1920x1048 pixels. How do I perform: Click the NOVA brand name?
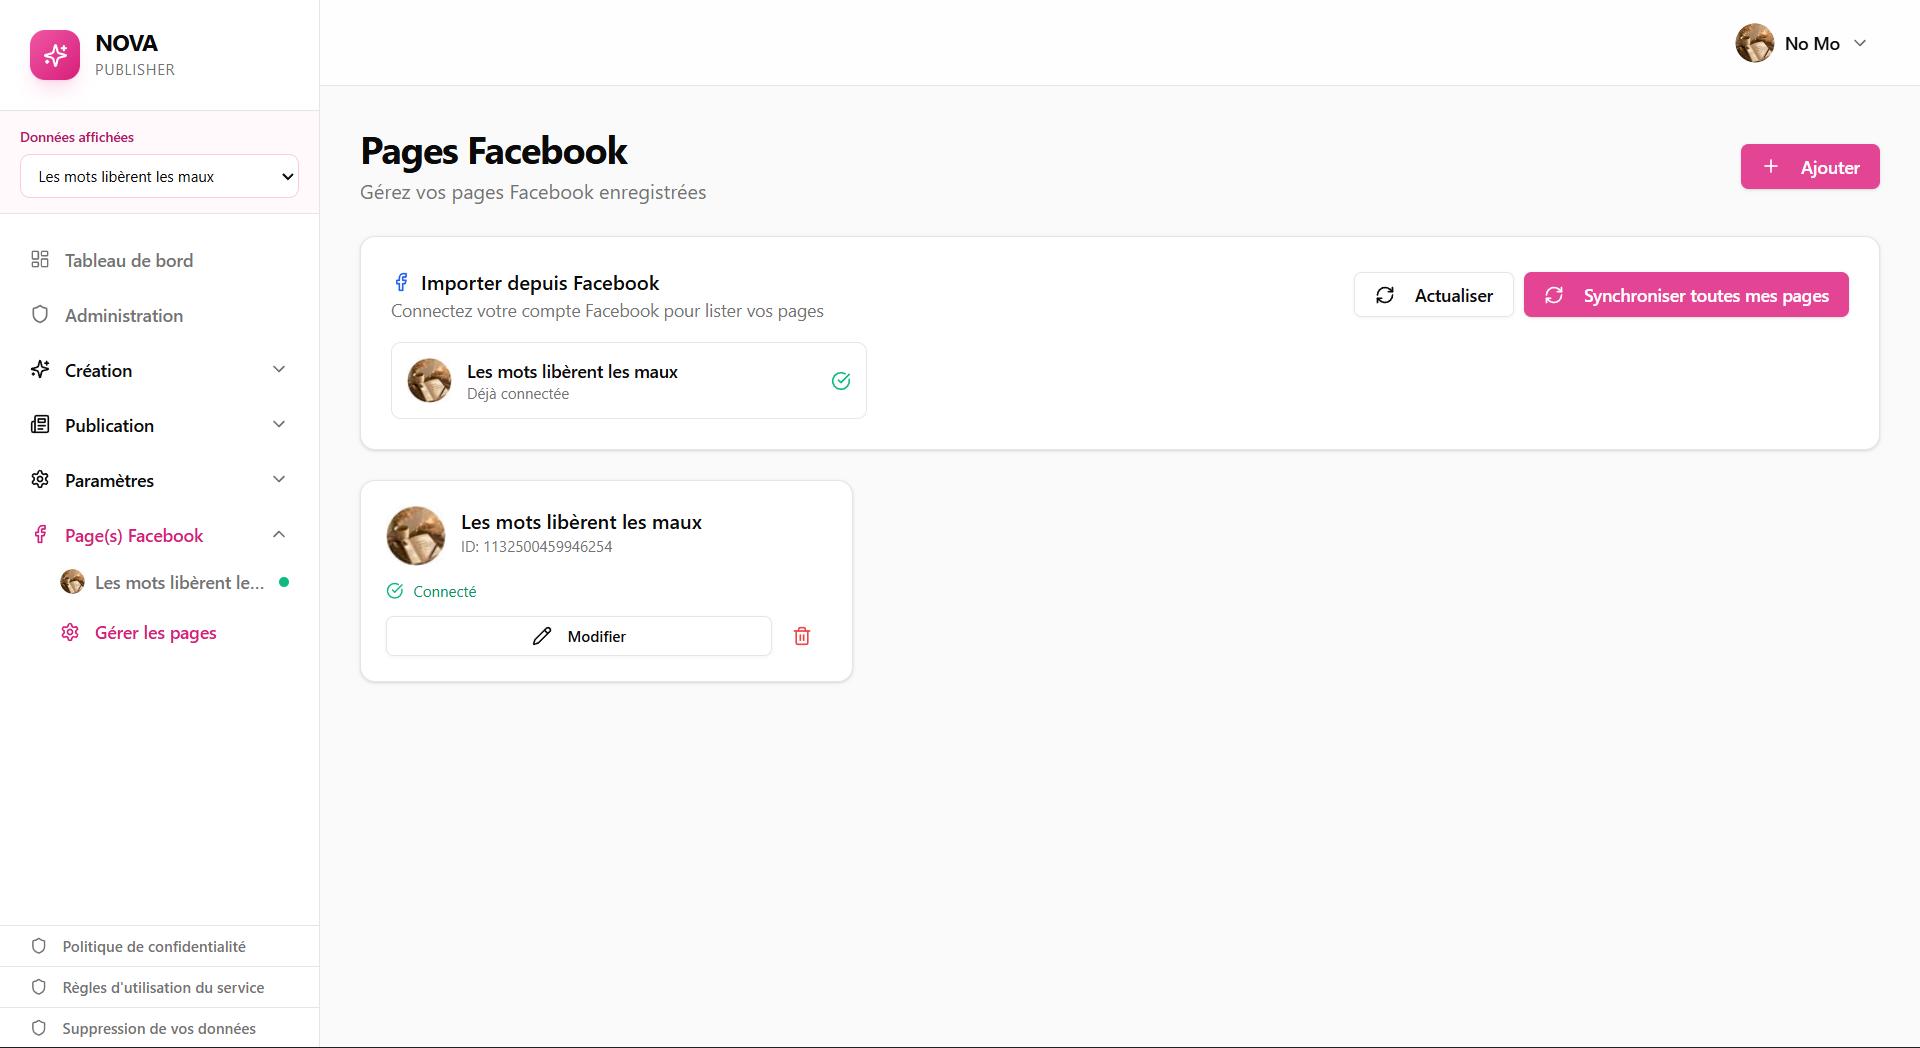(127, 43)
